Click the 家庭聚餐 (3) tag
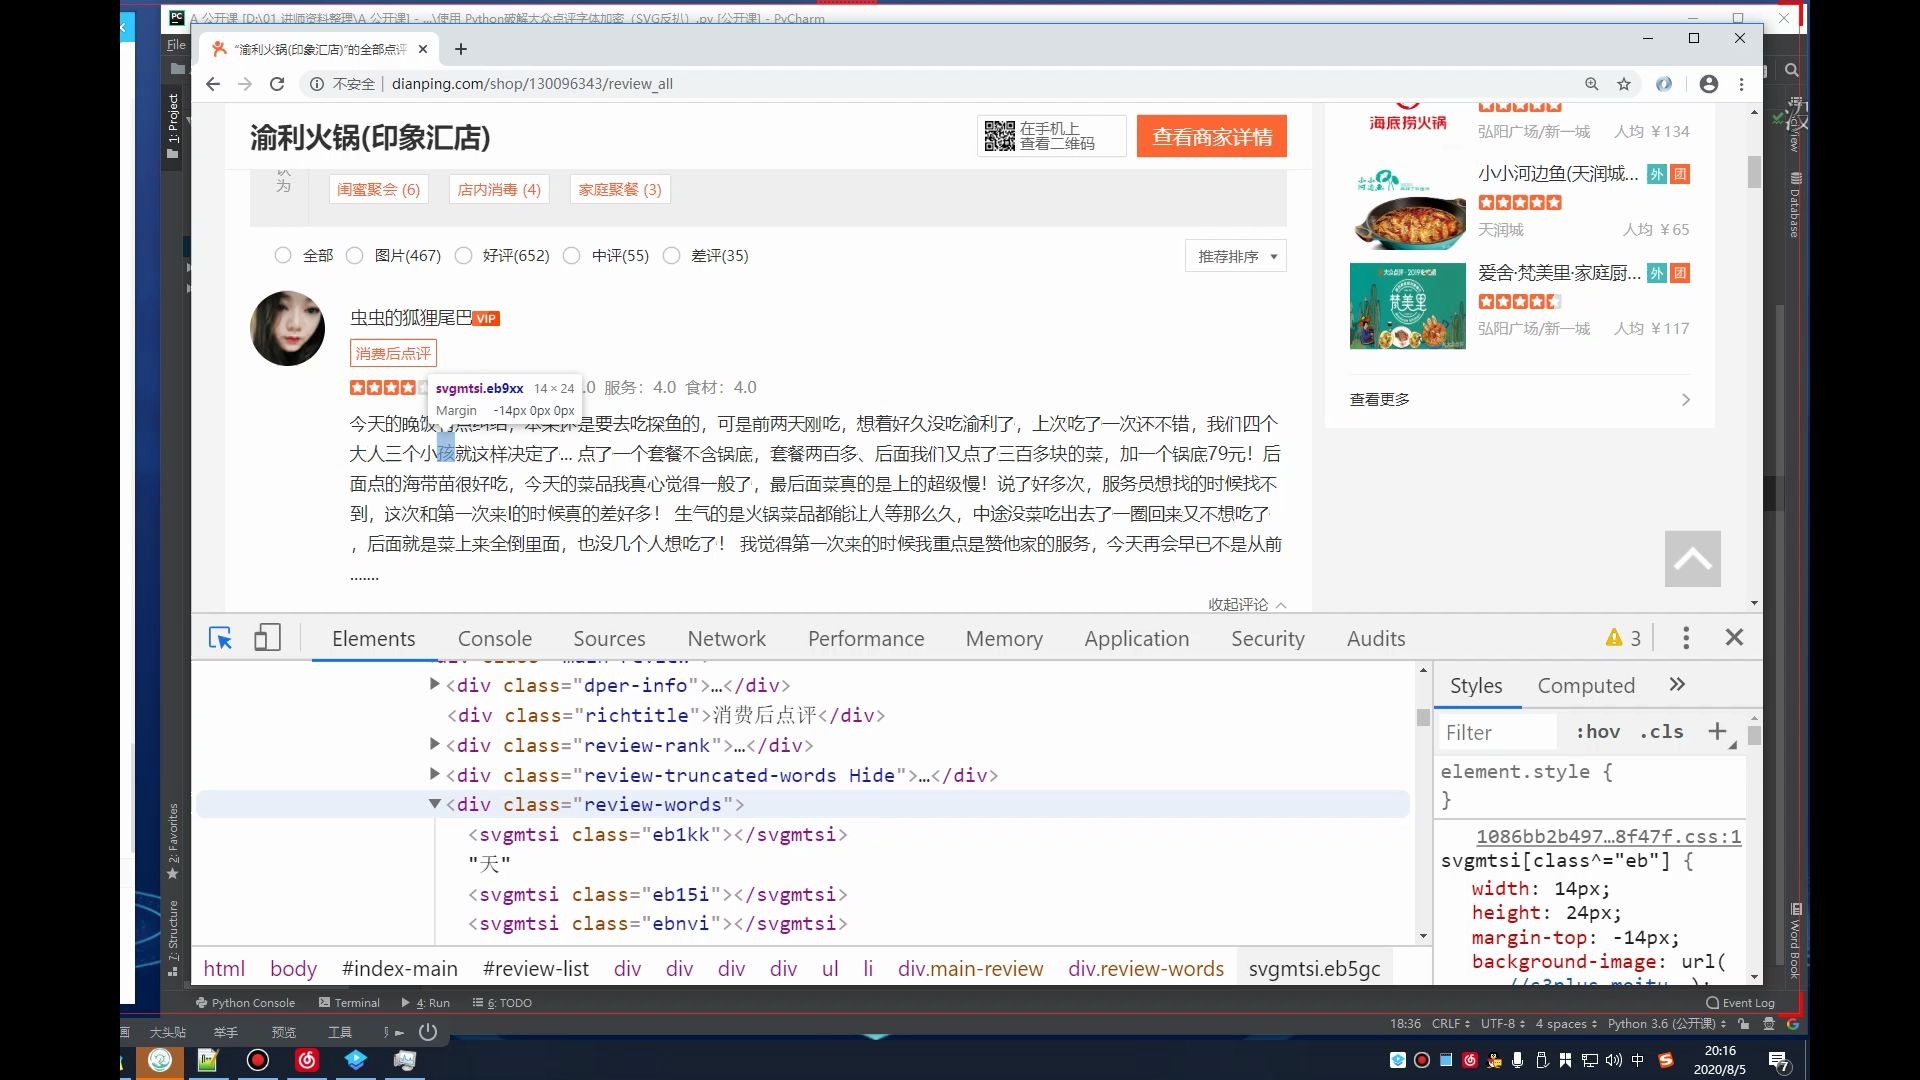This screenshot has height=1080, width=1920. [619, 189]
